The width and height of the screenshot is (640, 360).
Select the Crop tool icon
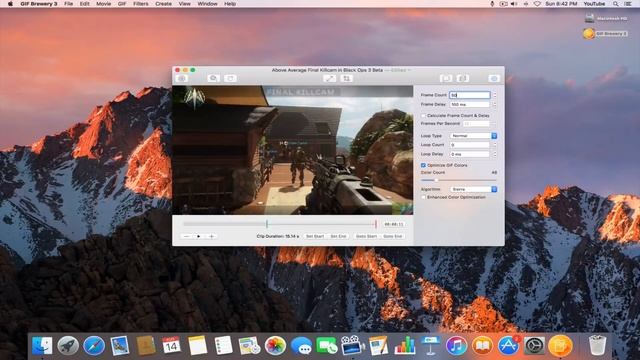click(x=347, y=78)
